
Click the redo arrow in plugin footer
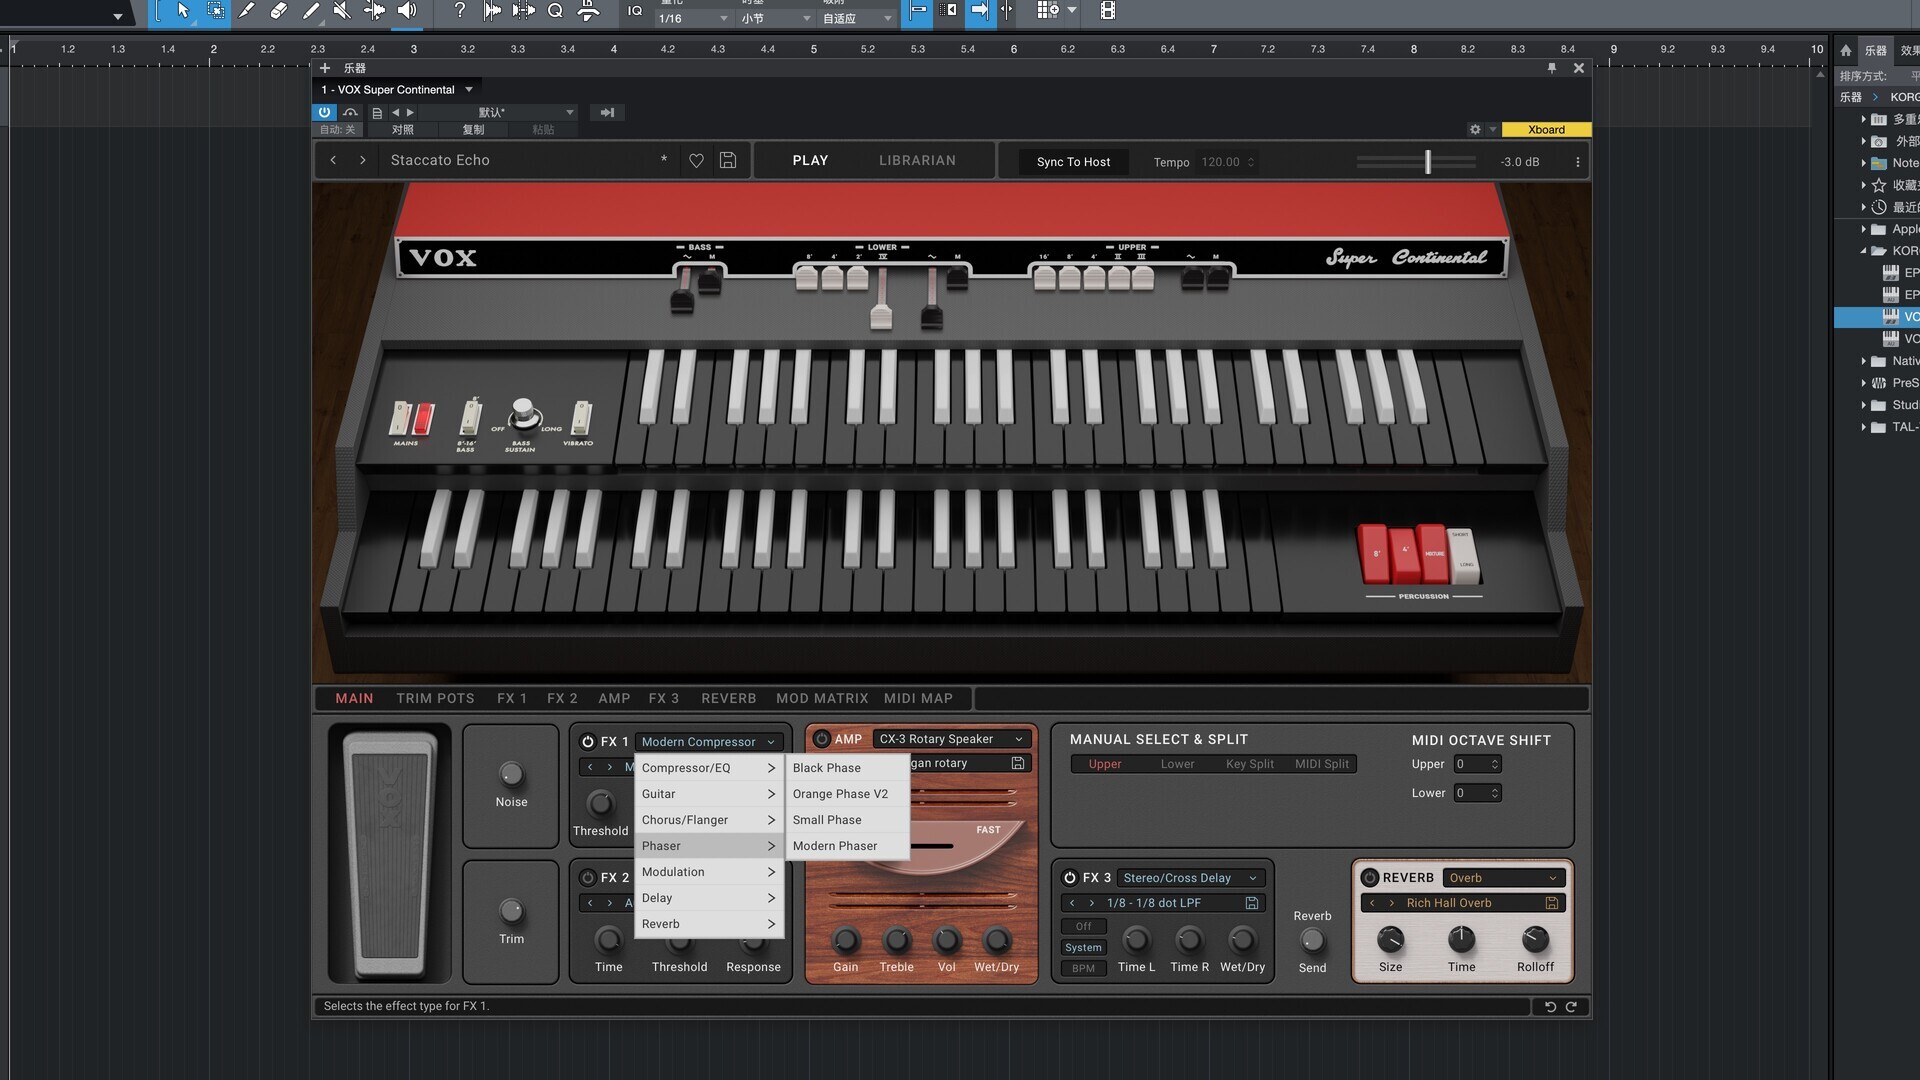(x=1571, y=1007)
